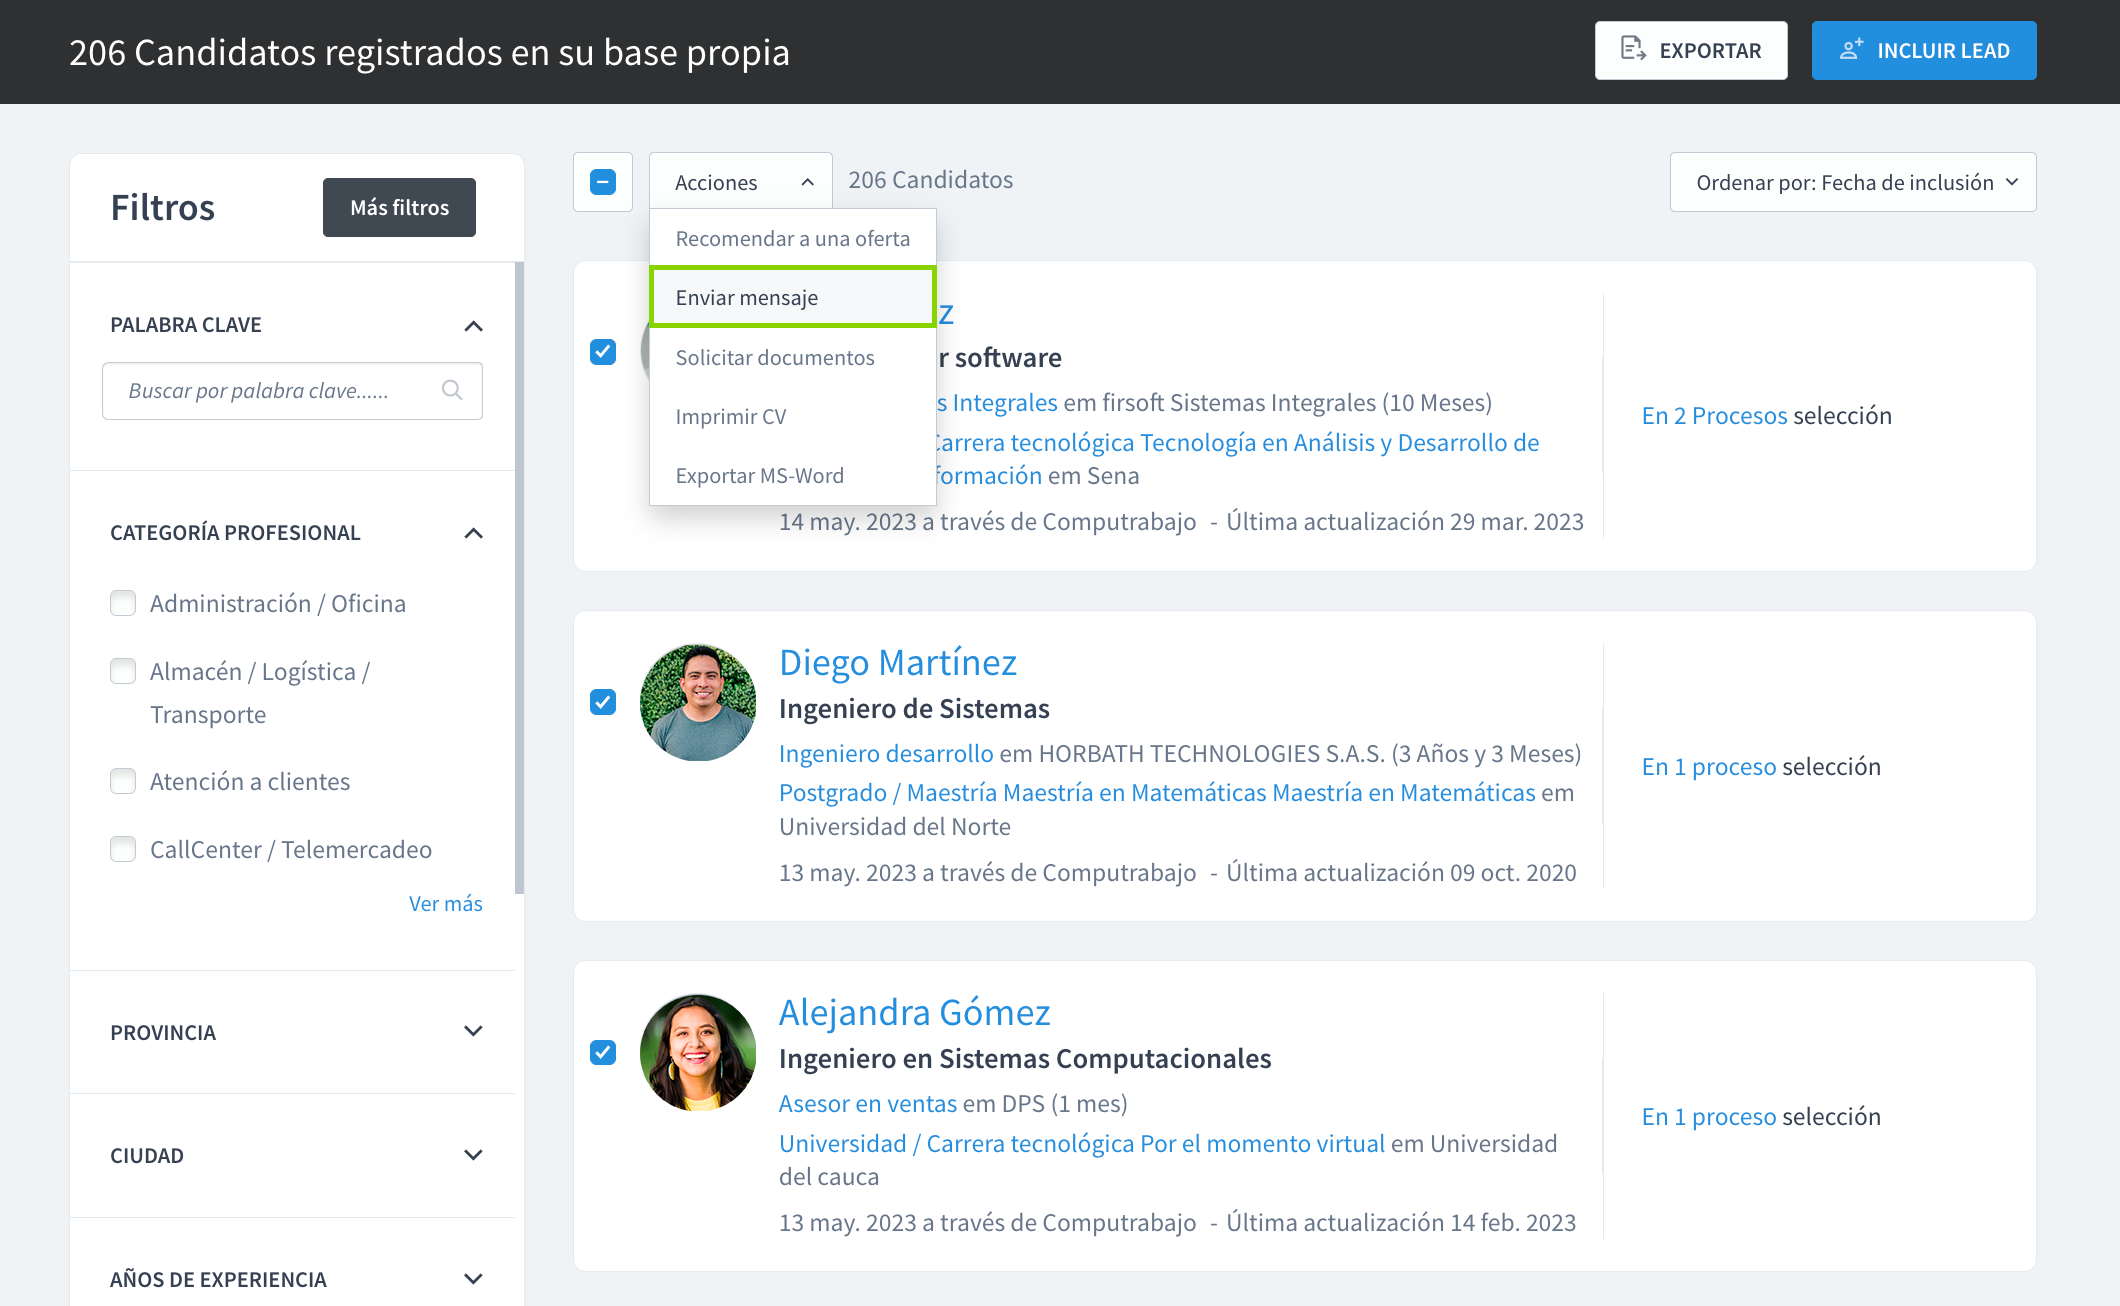The width and height of the screenshot is (2120, 1306).
Task: Open the Ordenar por sort dropdown
Action: click(x=1852, y=182)
